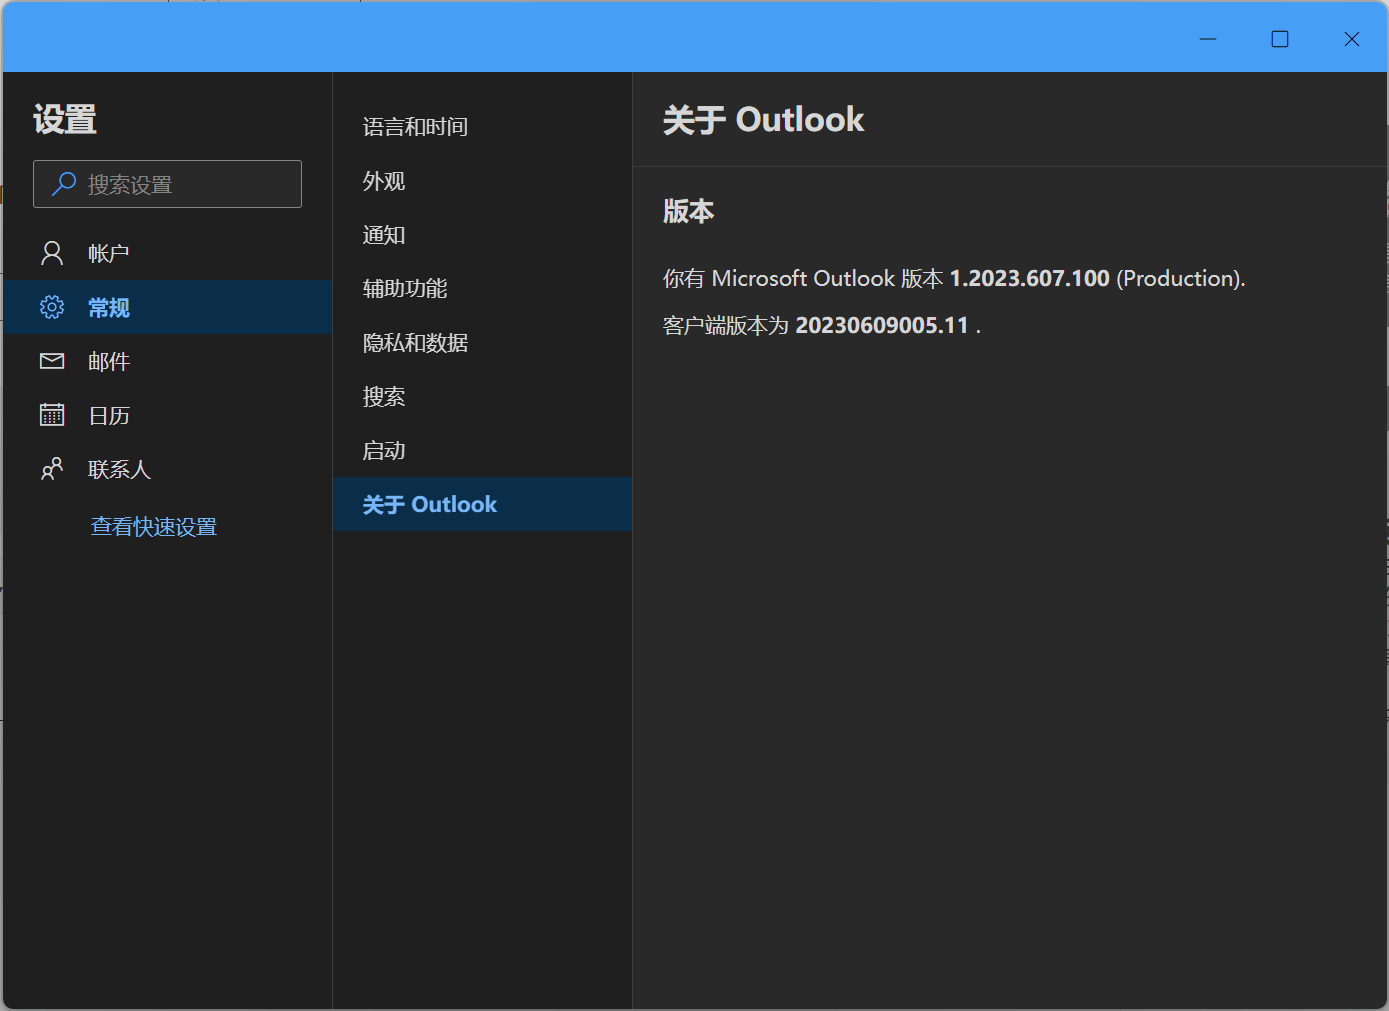Click the calendar icon beside 日历
The width and height of the screenshot is (1389, 1011).
52,415
